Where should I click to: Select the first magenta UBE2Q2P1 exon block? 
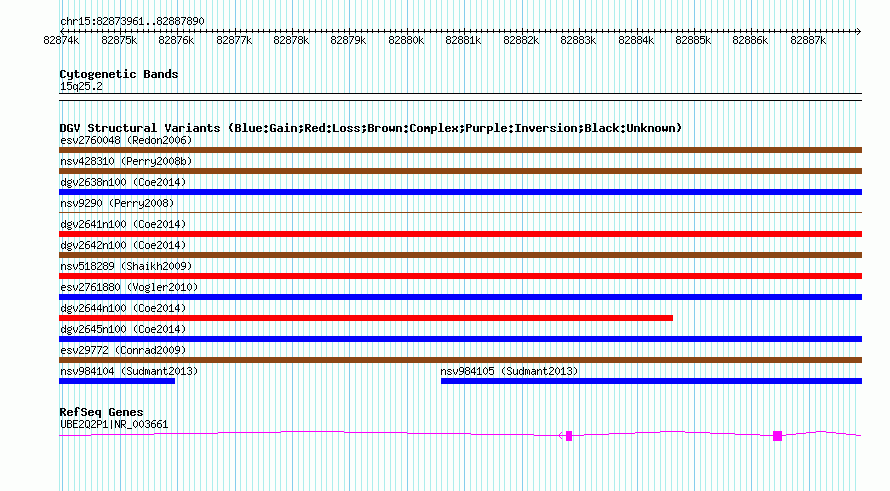[569, 436]
